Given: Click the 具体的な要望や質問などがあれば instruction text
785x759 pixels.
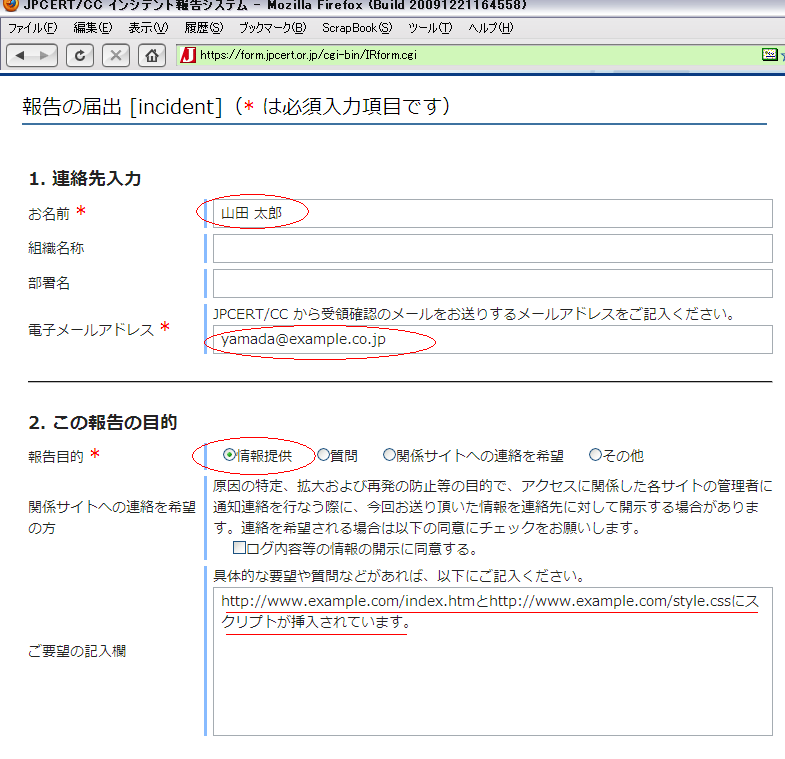Looking at the screenshot, I should [399, 576].
